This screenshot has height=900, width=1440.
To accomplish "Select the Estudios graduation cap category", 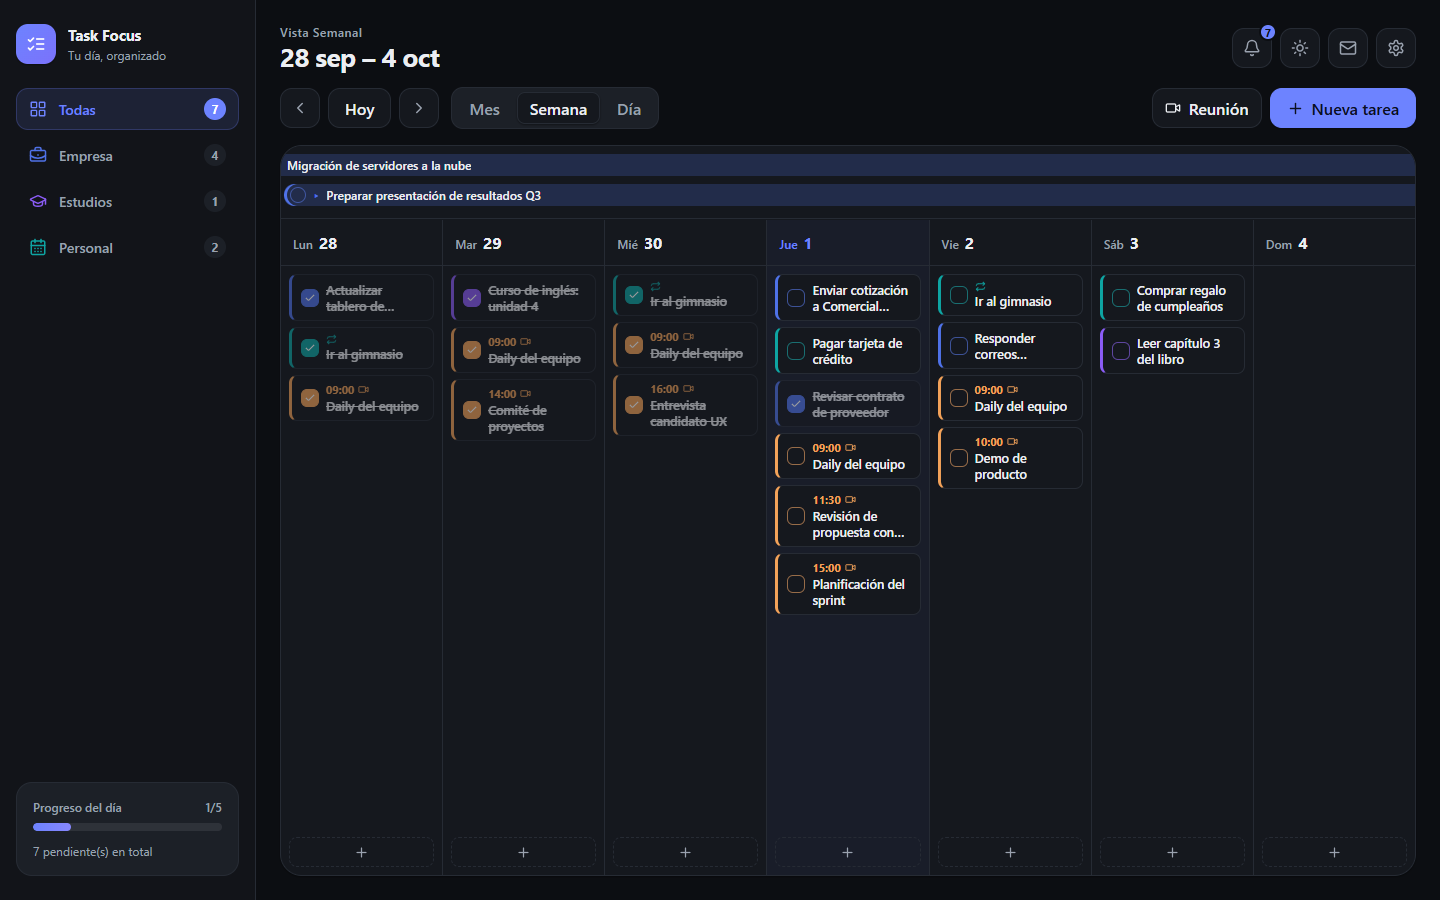I will pos(127,202).
